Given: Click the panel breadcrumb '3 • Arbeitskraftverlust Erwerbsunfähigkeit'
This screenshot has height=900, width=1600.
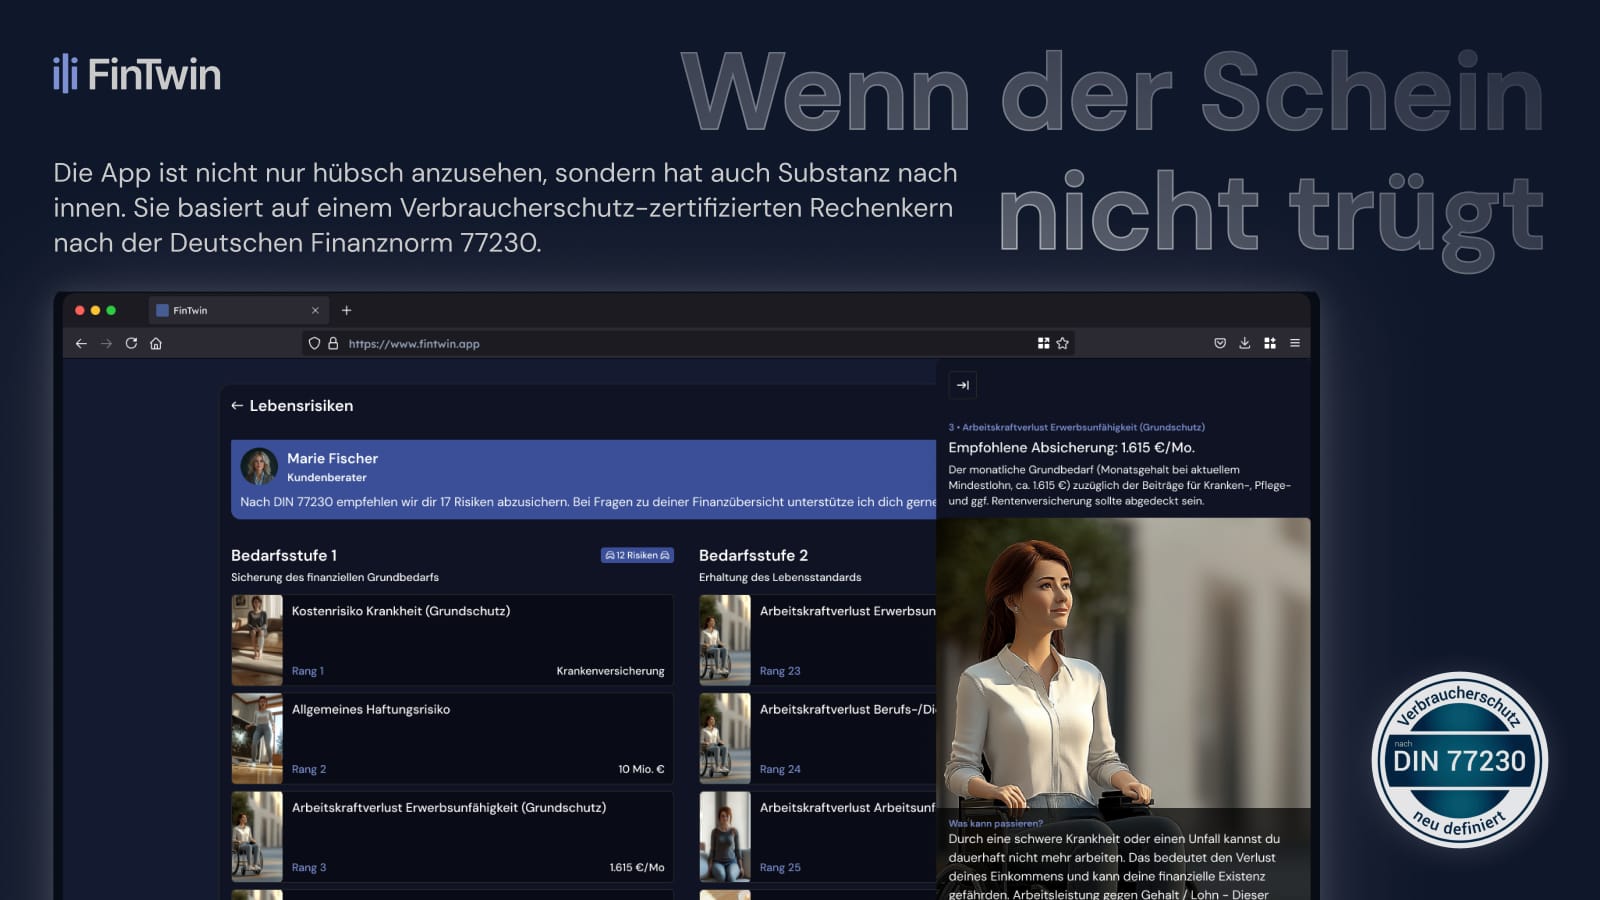Looking at the screenshot, I should point(1076,427).
